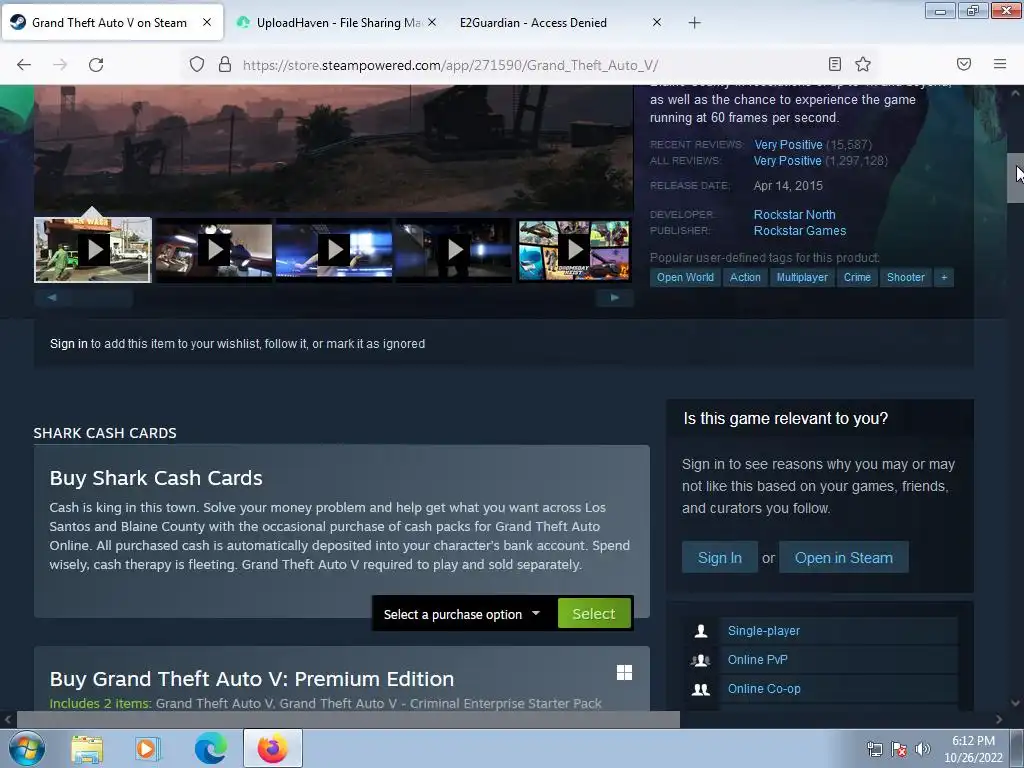Go back with the browser back arrow

point(24,65)
